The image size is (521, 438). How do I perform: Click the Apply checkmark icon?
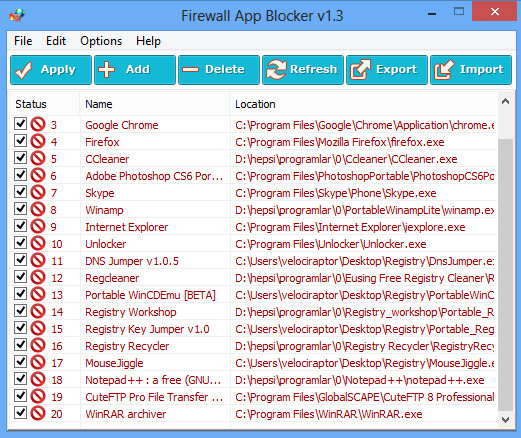24,70
